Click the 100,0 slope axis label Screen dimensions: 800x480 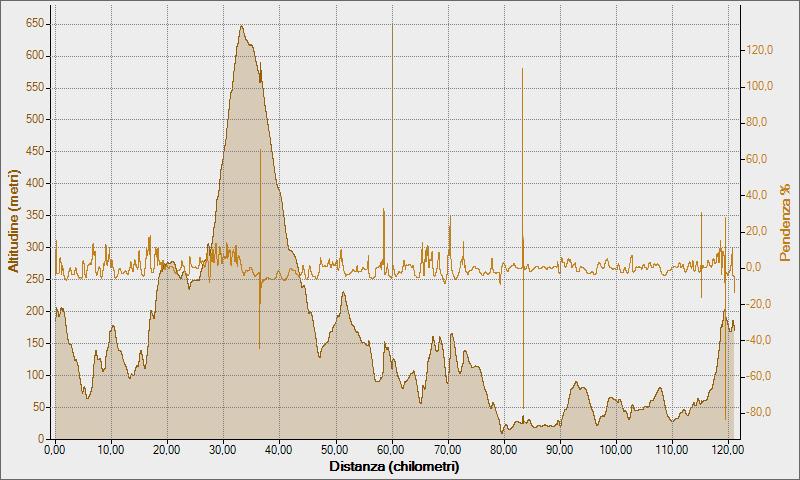[760, 86]
